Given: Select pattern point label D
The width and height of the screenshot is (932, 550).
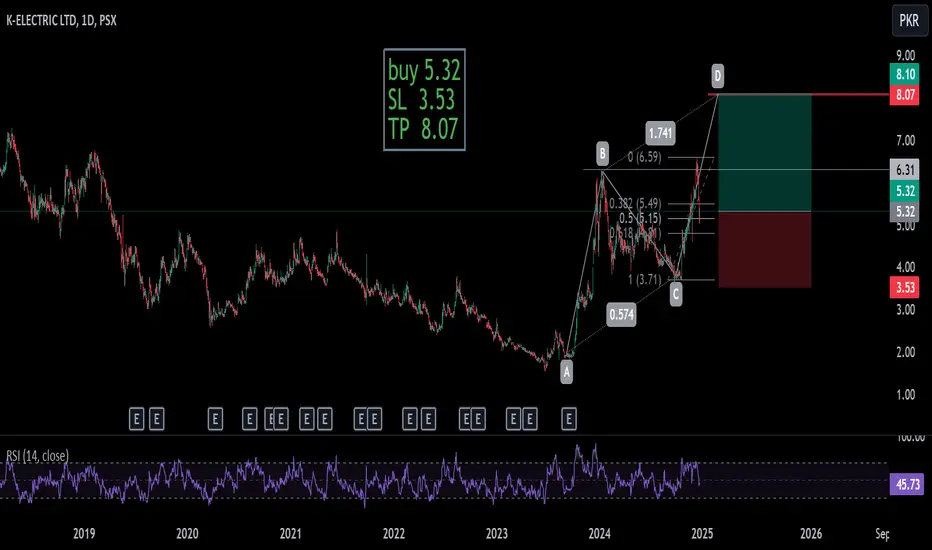Looking at the screenshot, I should coord(717,76).
